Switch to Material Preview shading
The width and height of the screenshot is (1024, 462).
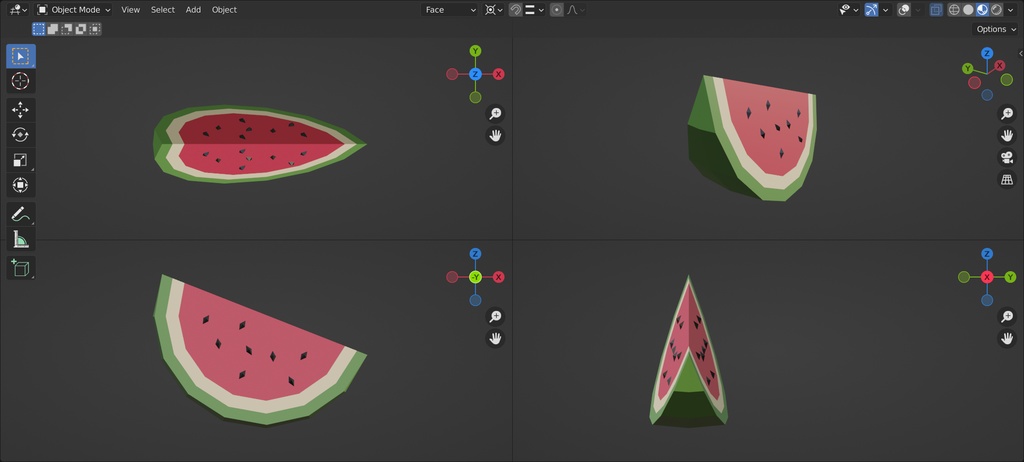[982, 10]
